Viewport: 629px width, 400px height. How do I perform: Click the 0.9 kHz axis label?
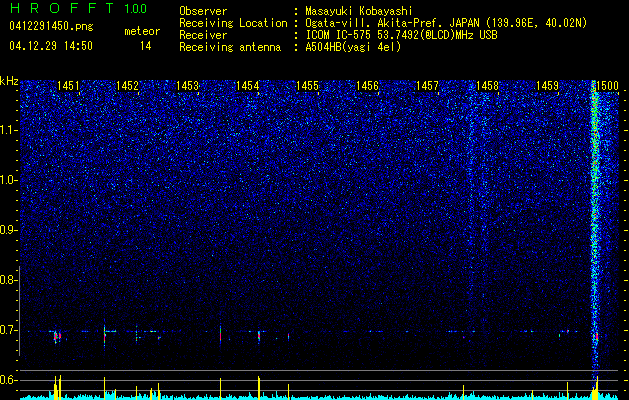[x=9, y=230]
